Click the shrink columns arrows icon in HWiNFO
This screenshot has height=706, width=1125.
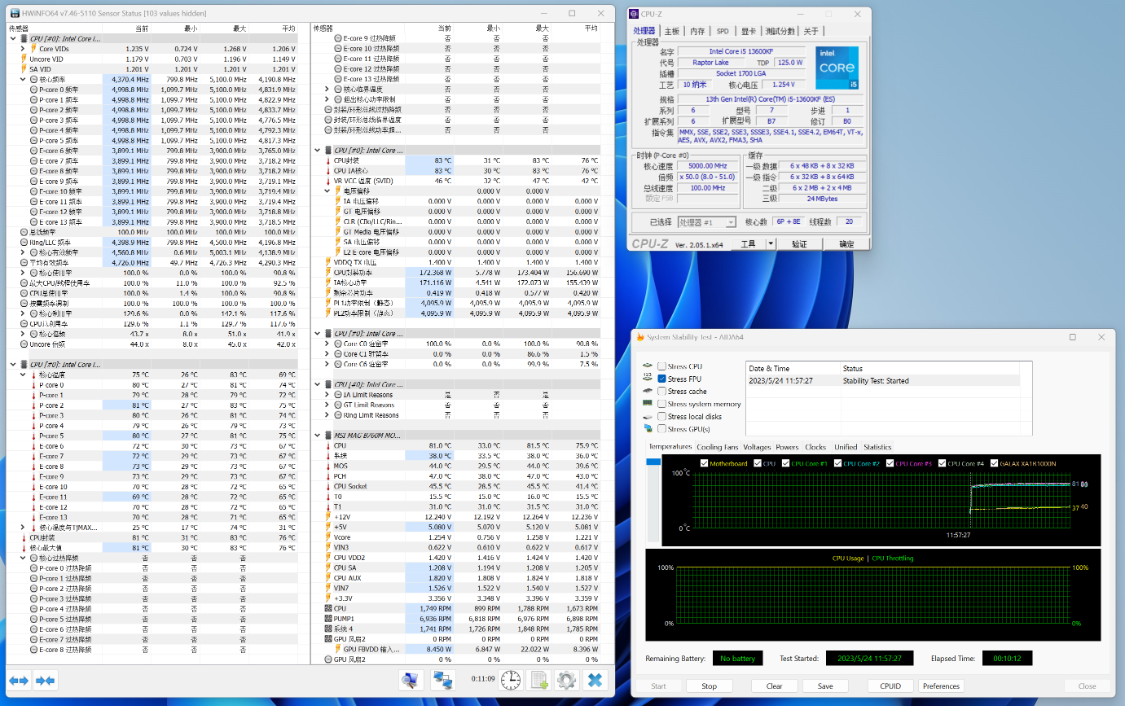tap(45, 680)
